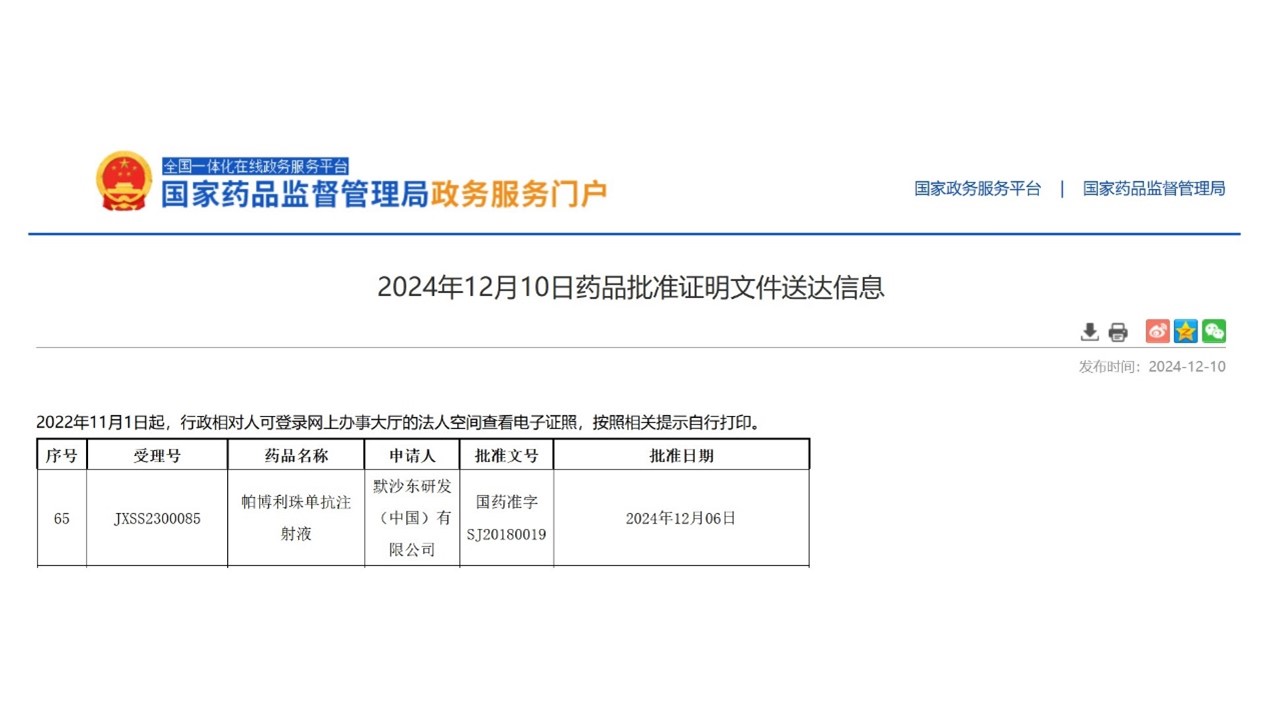Click the approval date 2024年12月06日
This screenshot has width=1269, height=714.
(681, 518)
